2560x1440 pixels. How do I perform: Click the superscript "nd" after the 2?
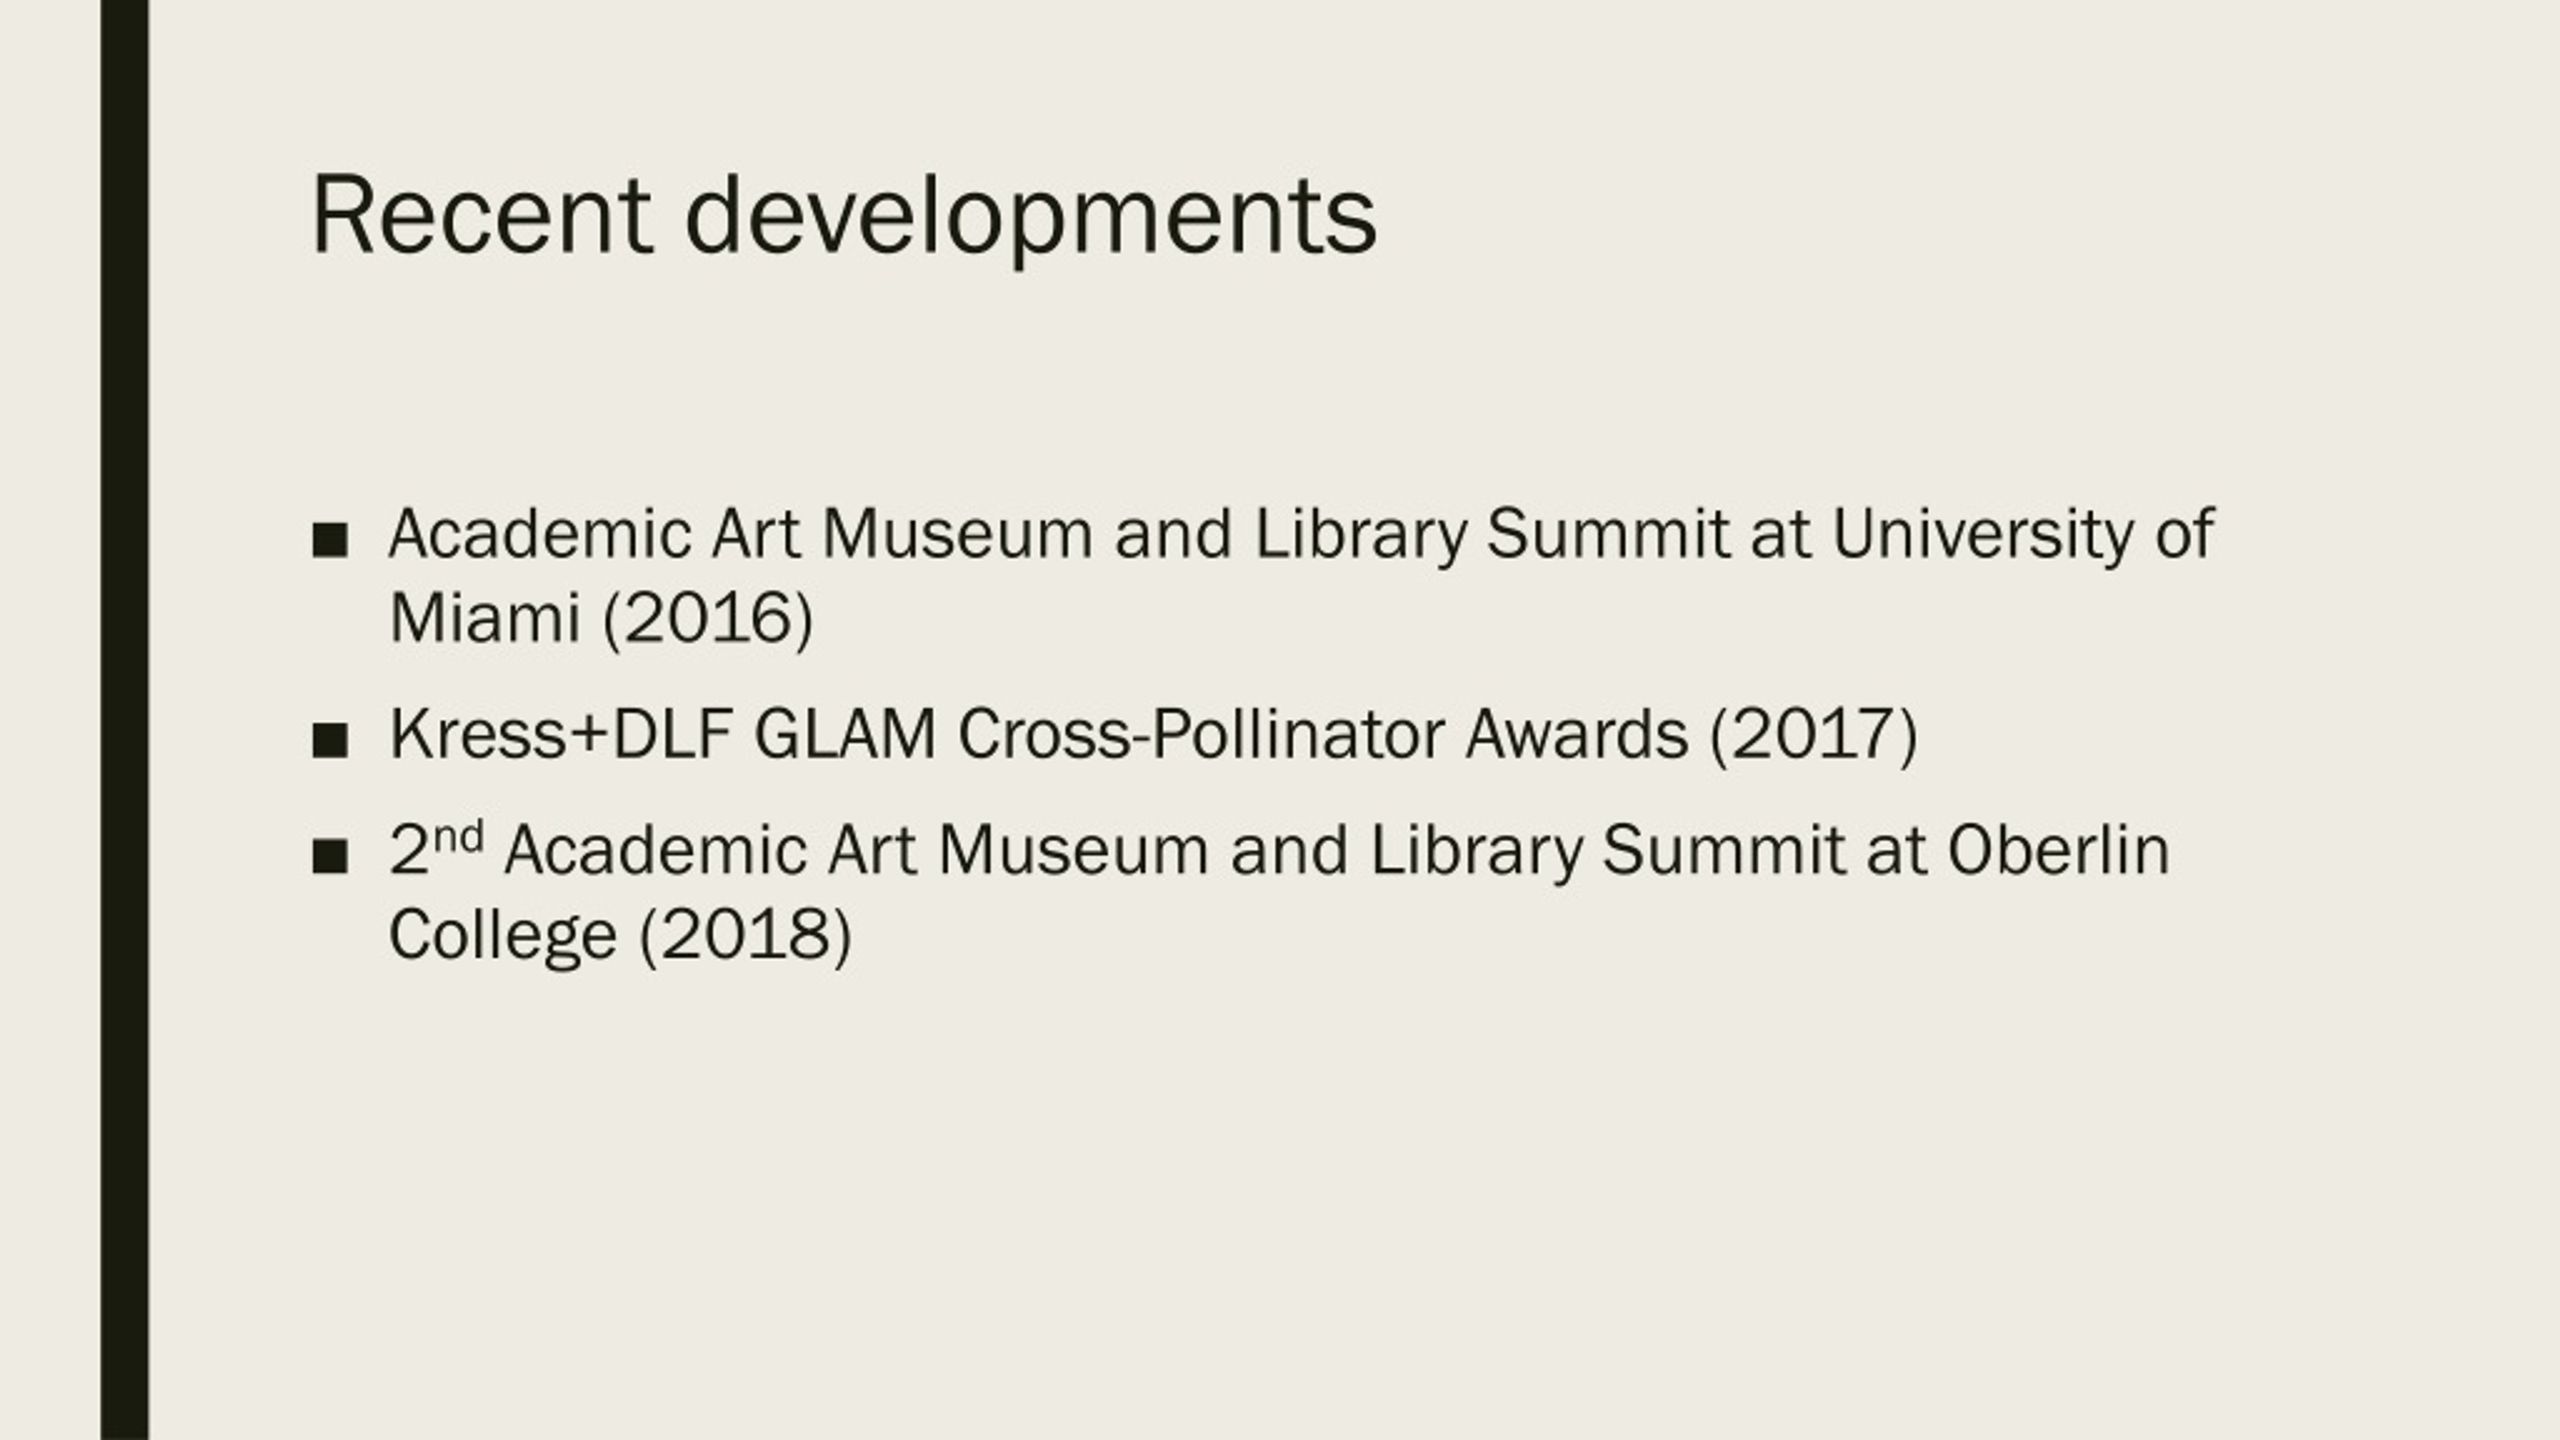459,837
